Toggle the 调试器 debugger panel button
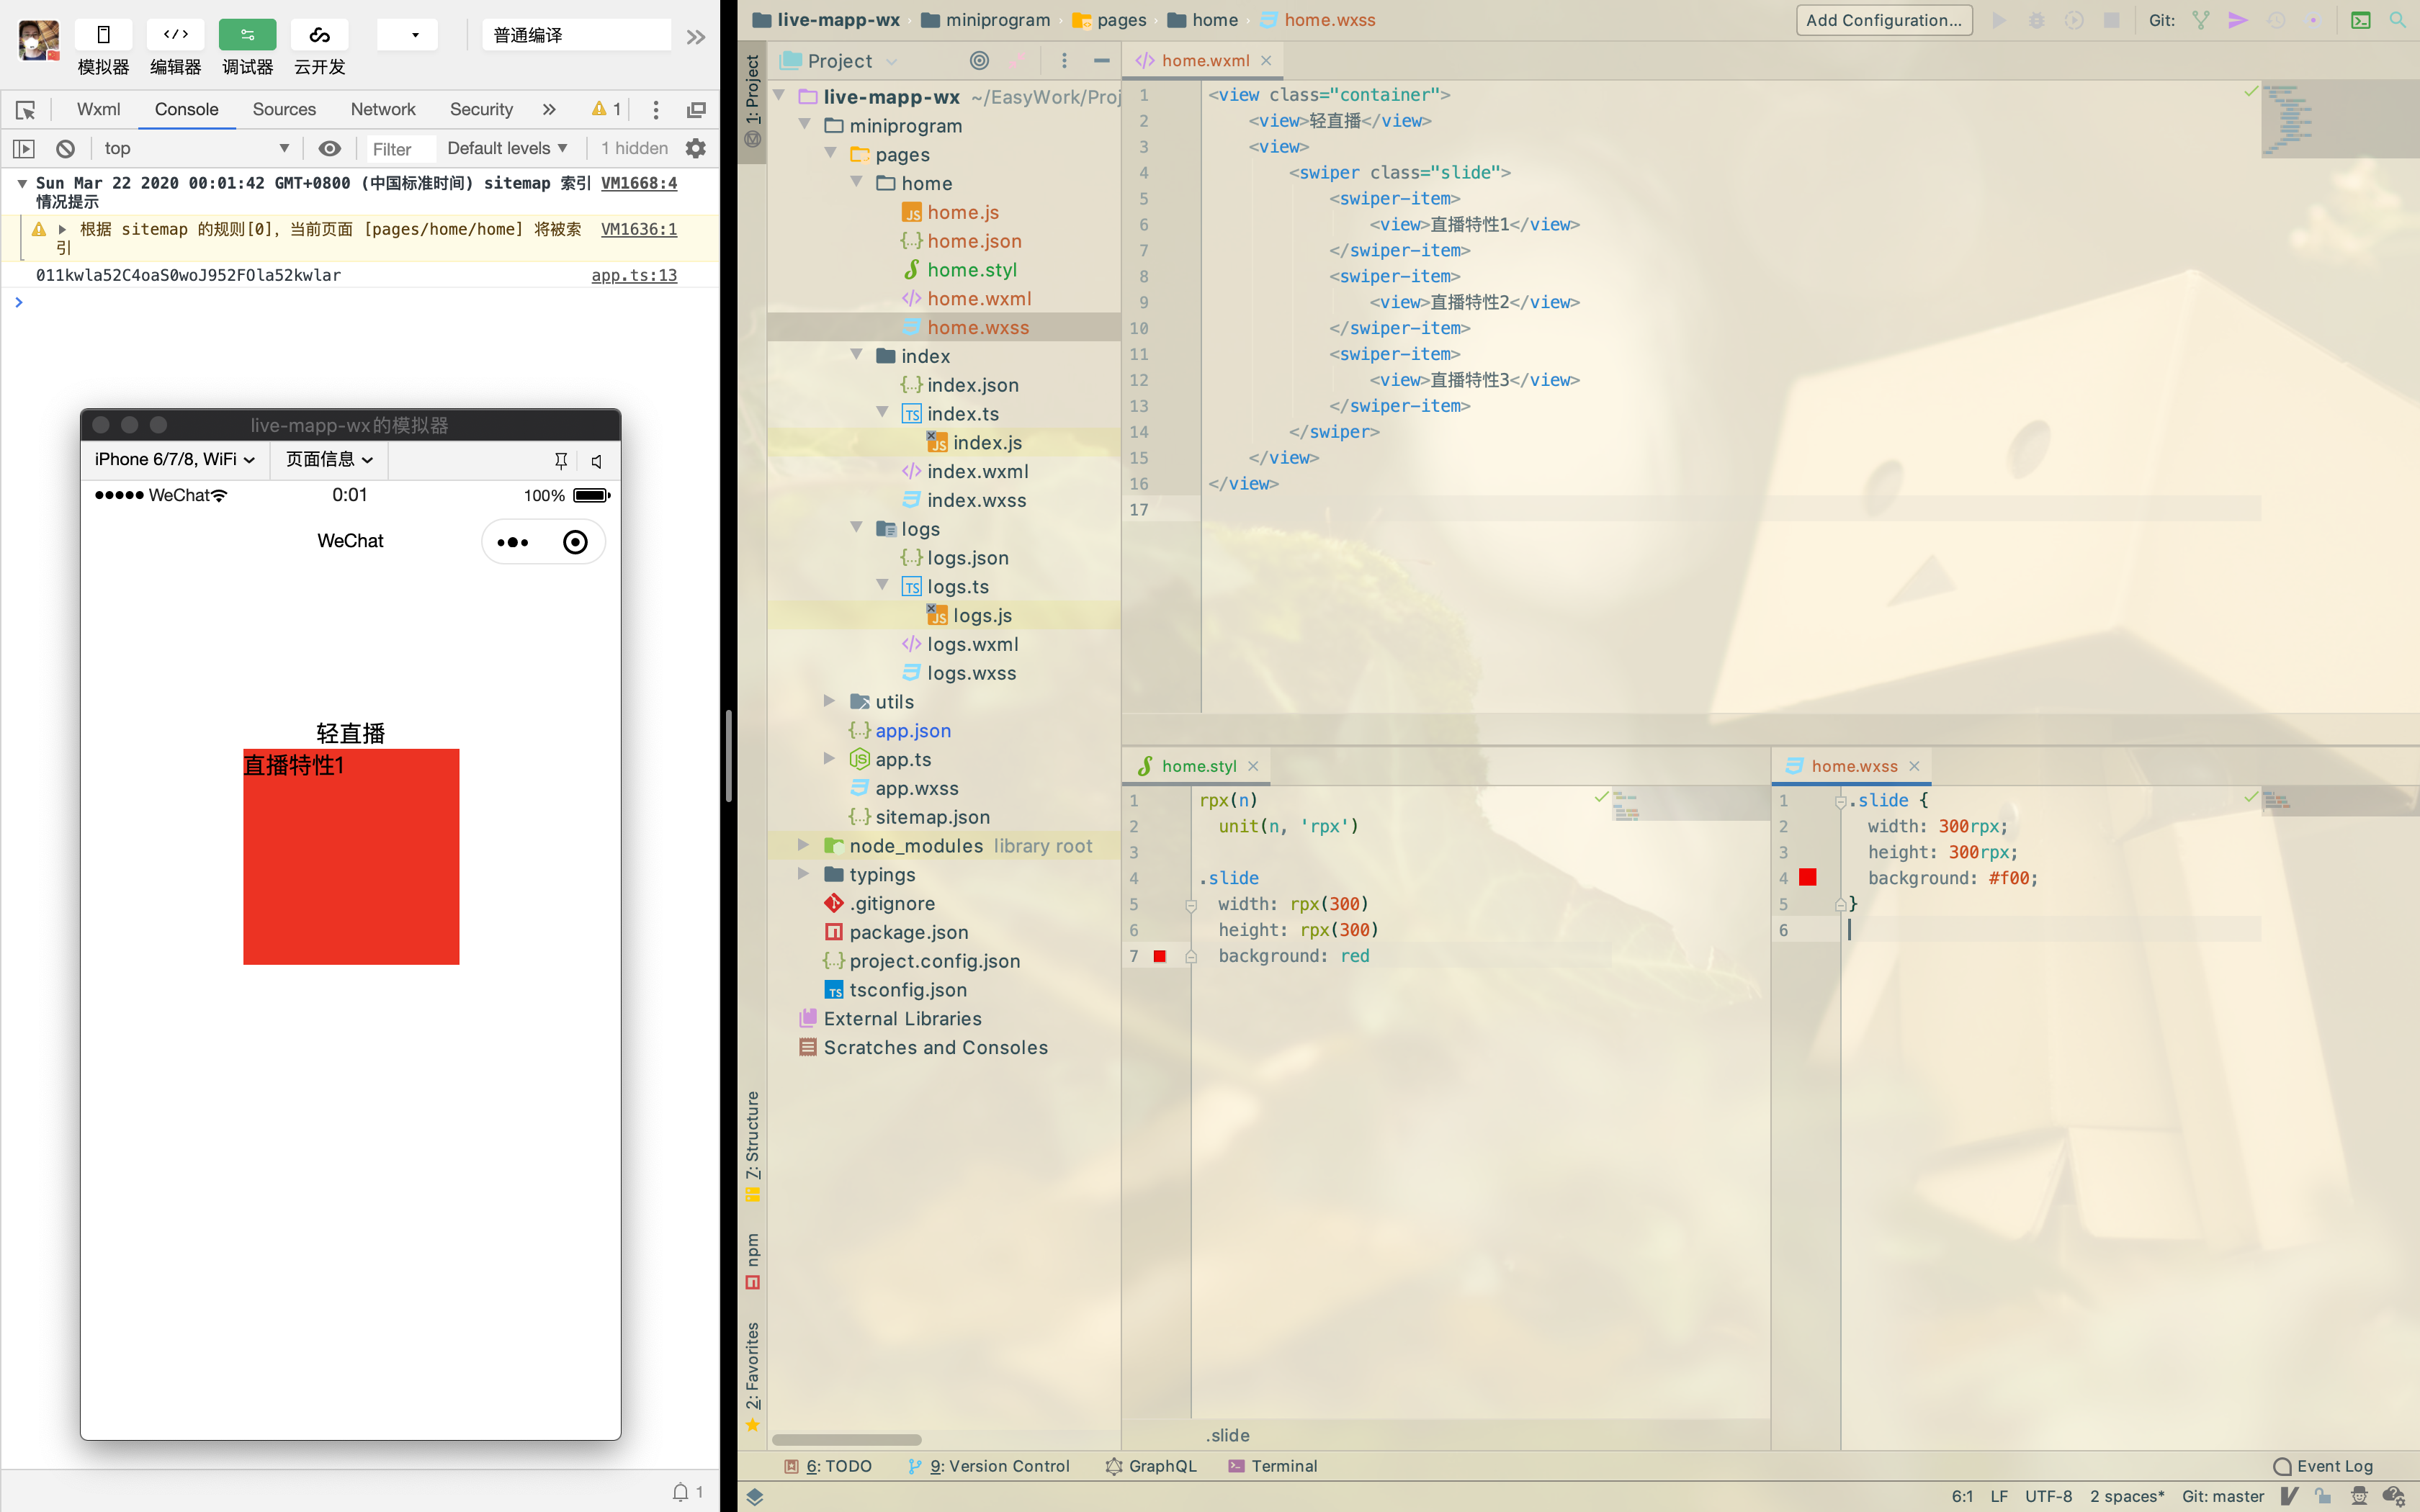Viewport: 2420px width, 1512px height. click(x=247, y=35)
